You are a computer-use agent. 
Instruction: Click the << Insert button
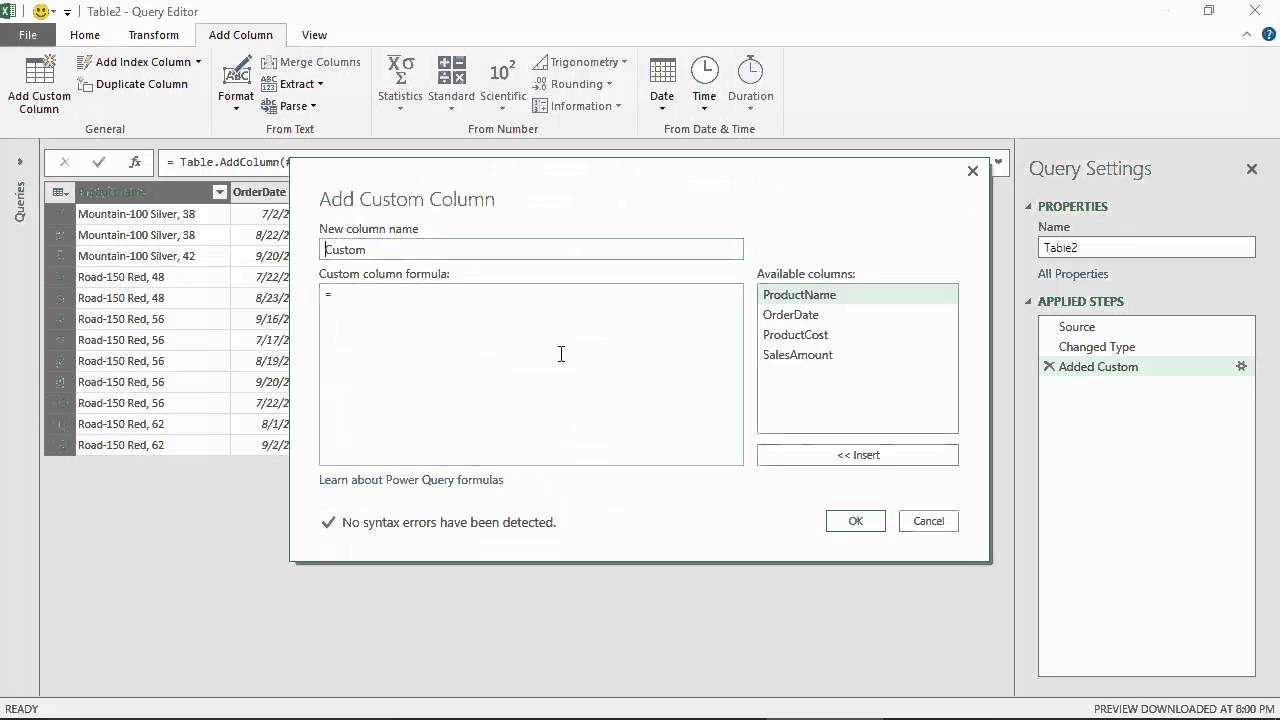[x=857, y=455]
